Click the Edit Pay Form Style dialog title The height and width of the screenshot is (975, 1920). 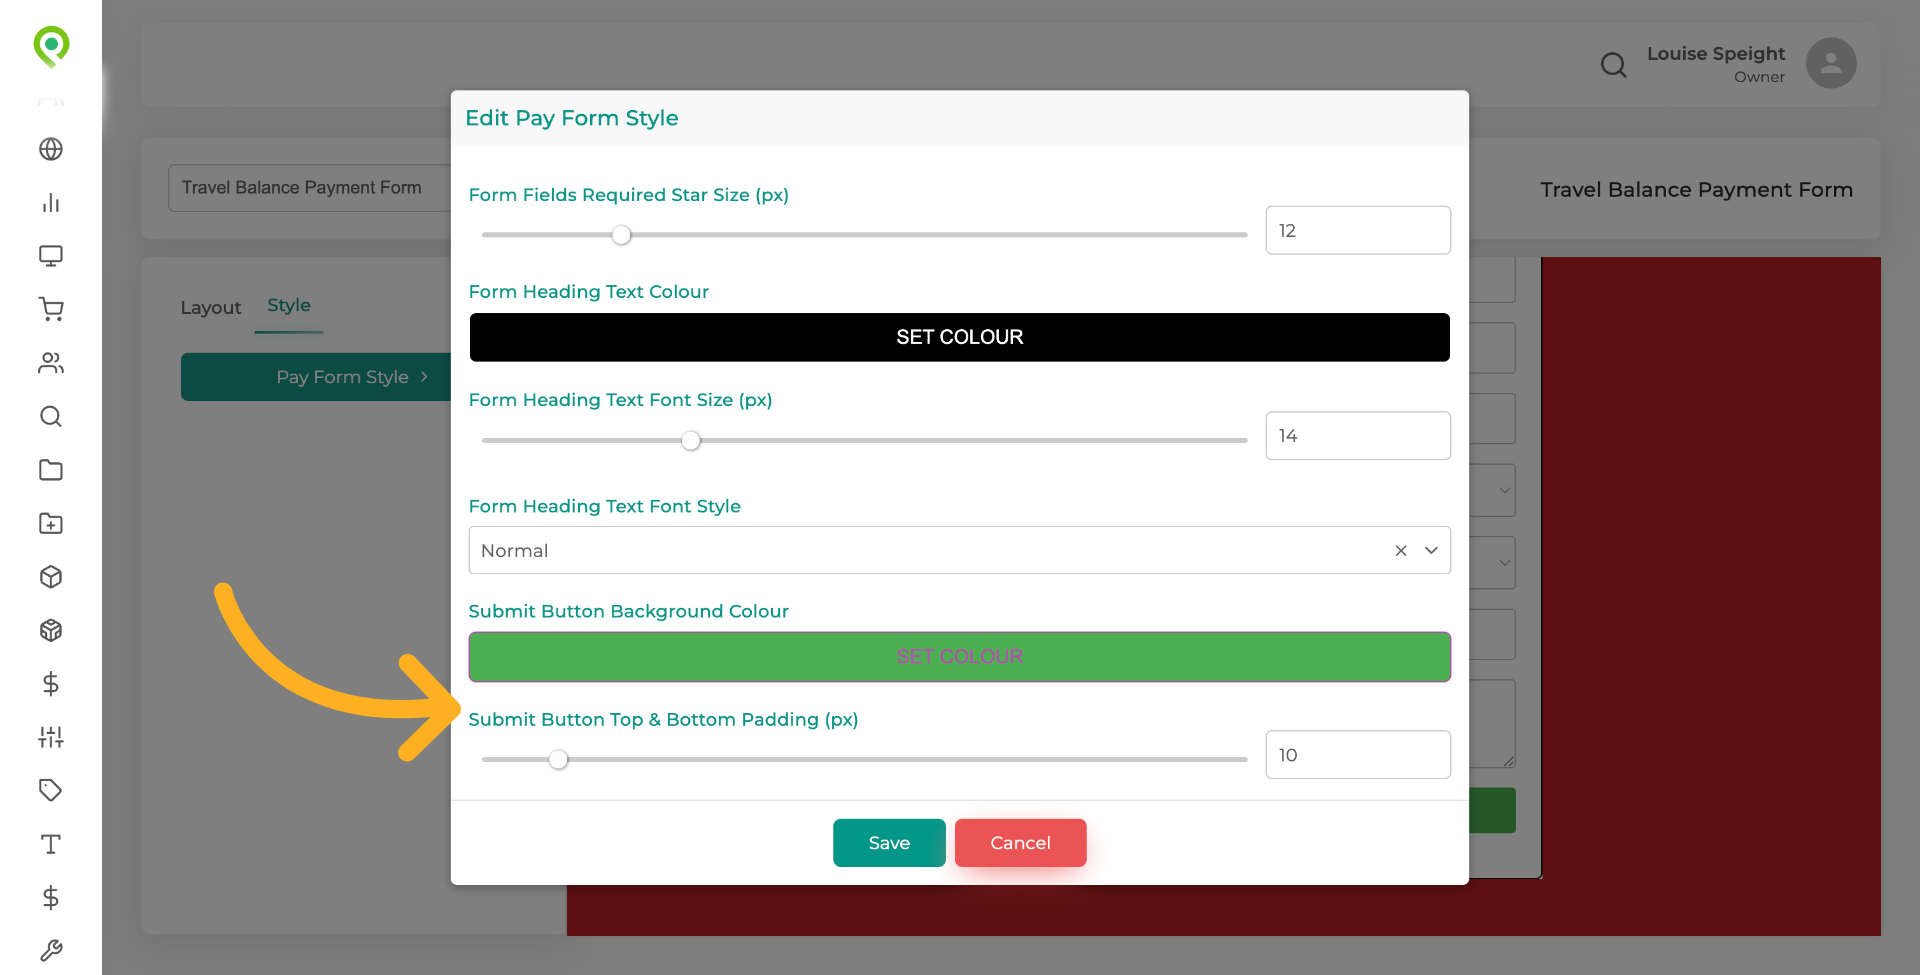(572, 118)
